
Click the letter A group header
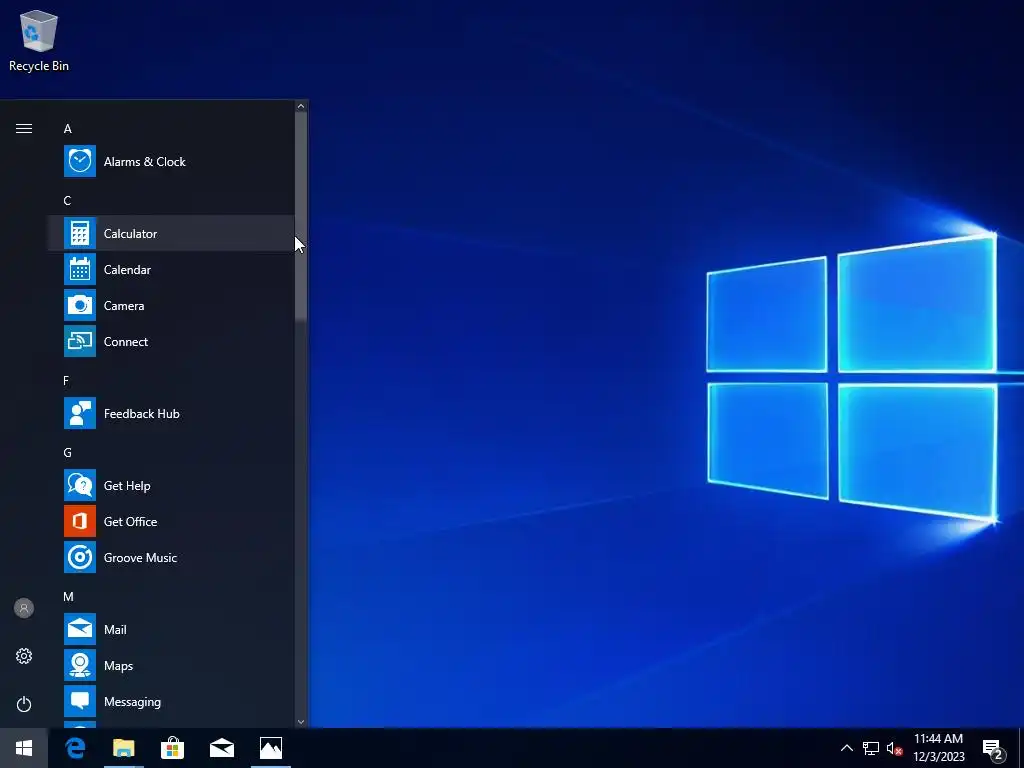[x=67, y=129]
